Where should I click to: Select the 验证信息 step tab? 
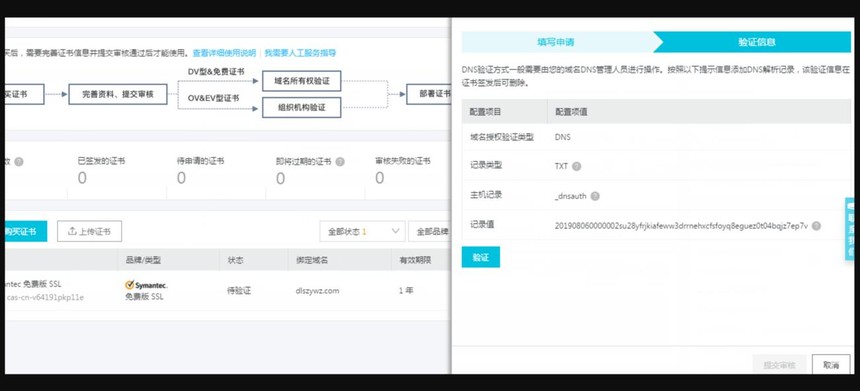tap(756, 42)
